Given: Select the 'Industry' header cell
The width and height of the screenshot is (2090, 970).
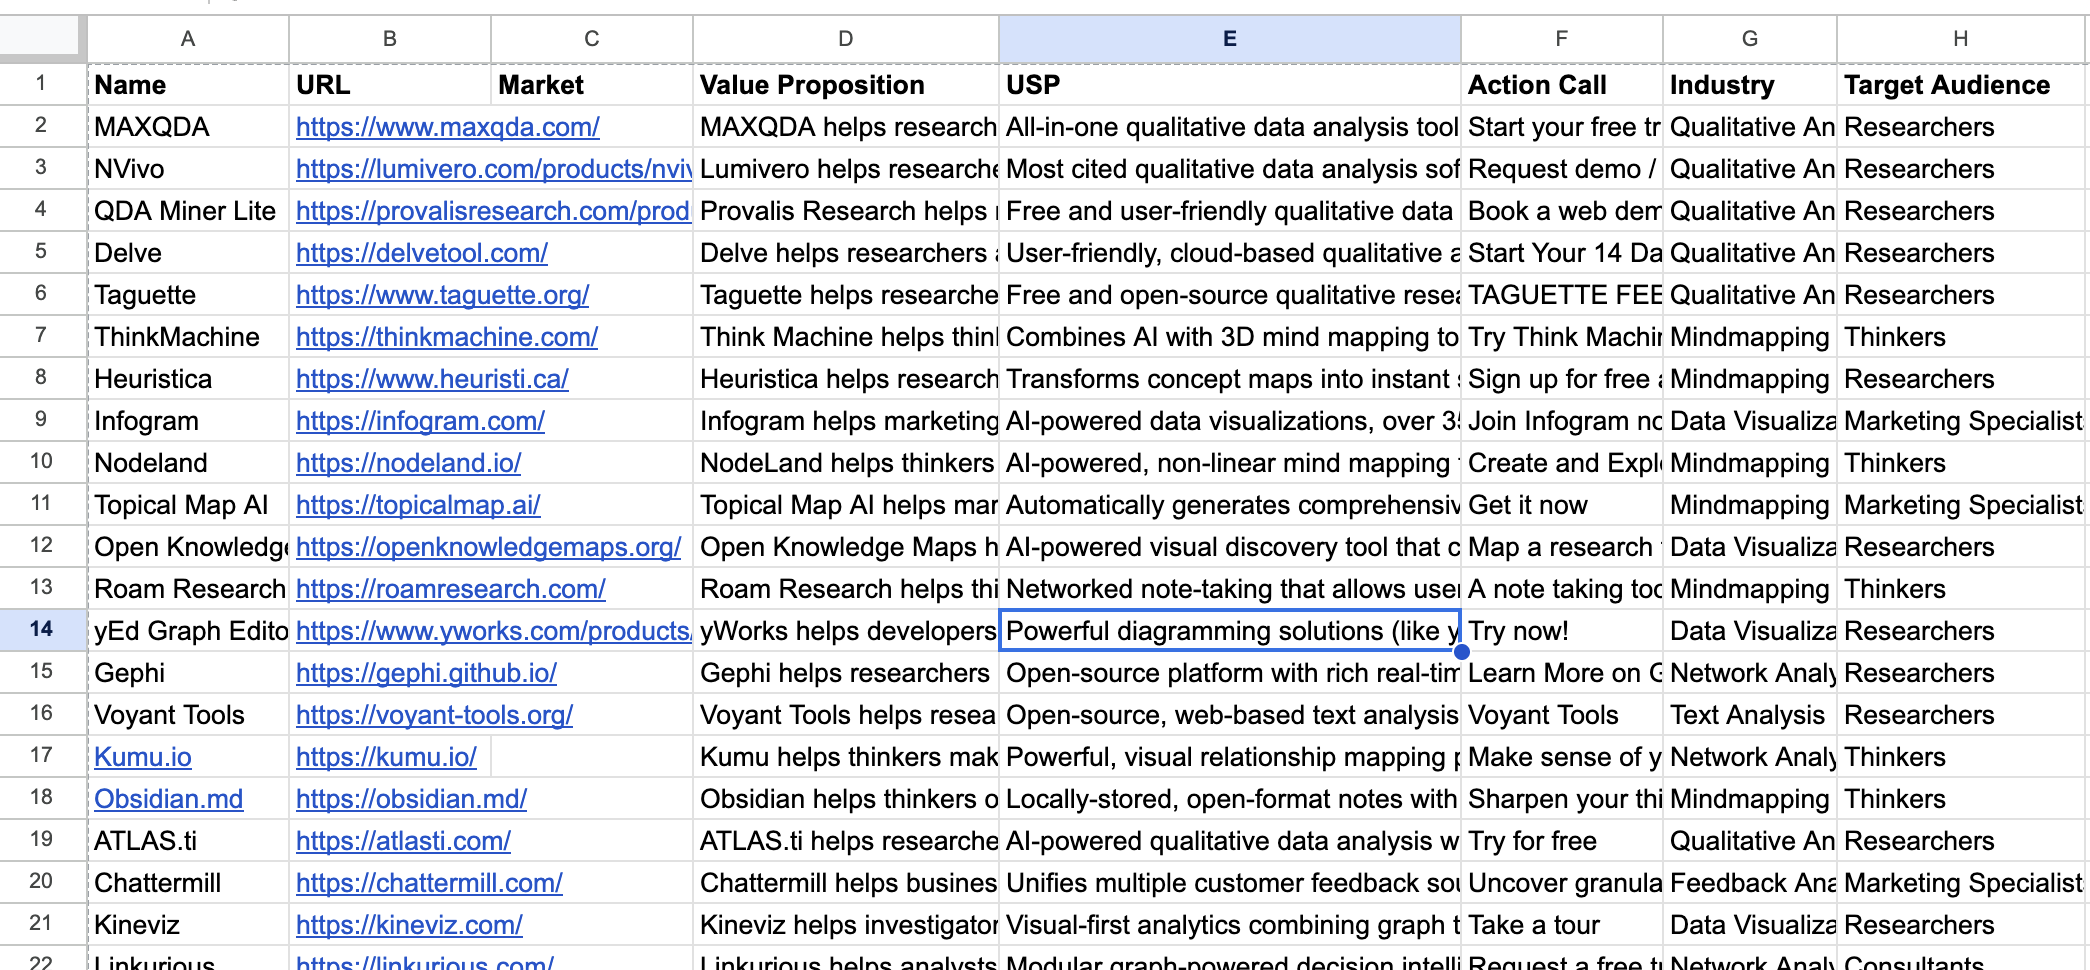Looking at the screenshot, I should click(x=1749, y=85).
